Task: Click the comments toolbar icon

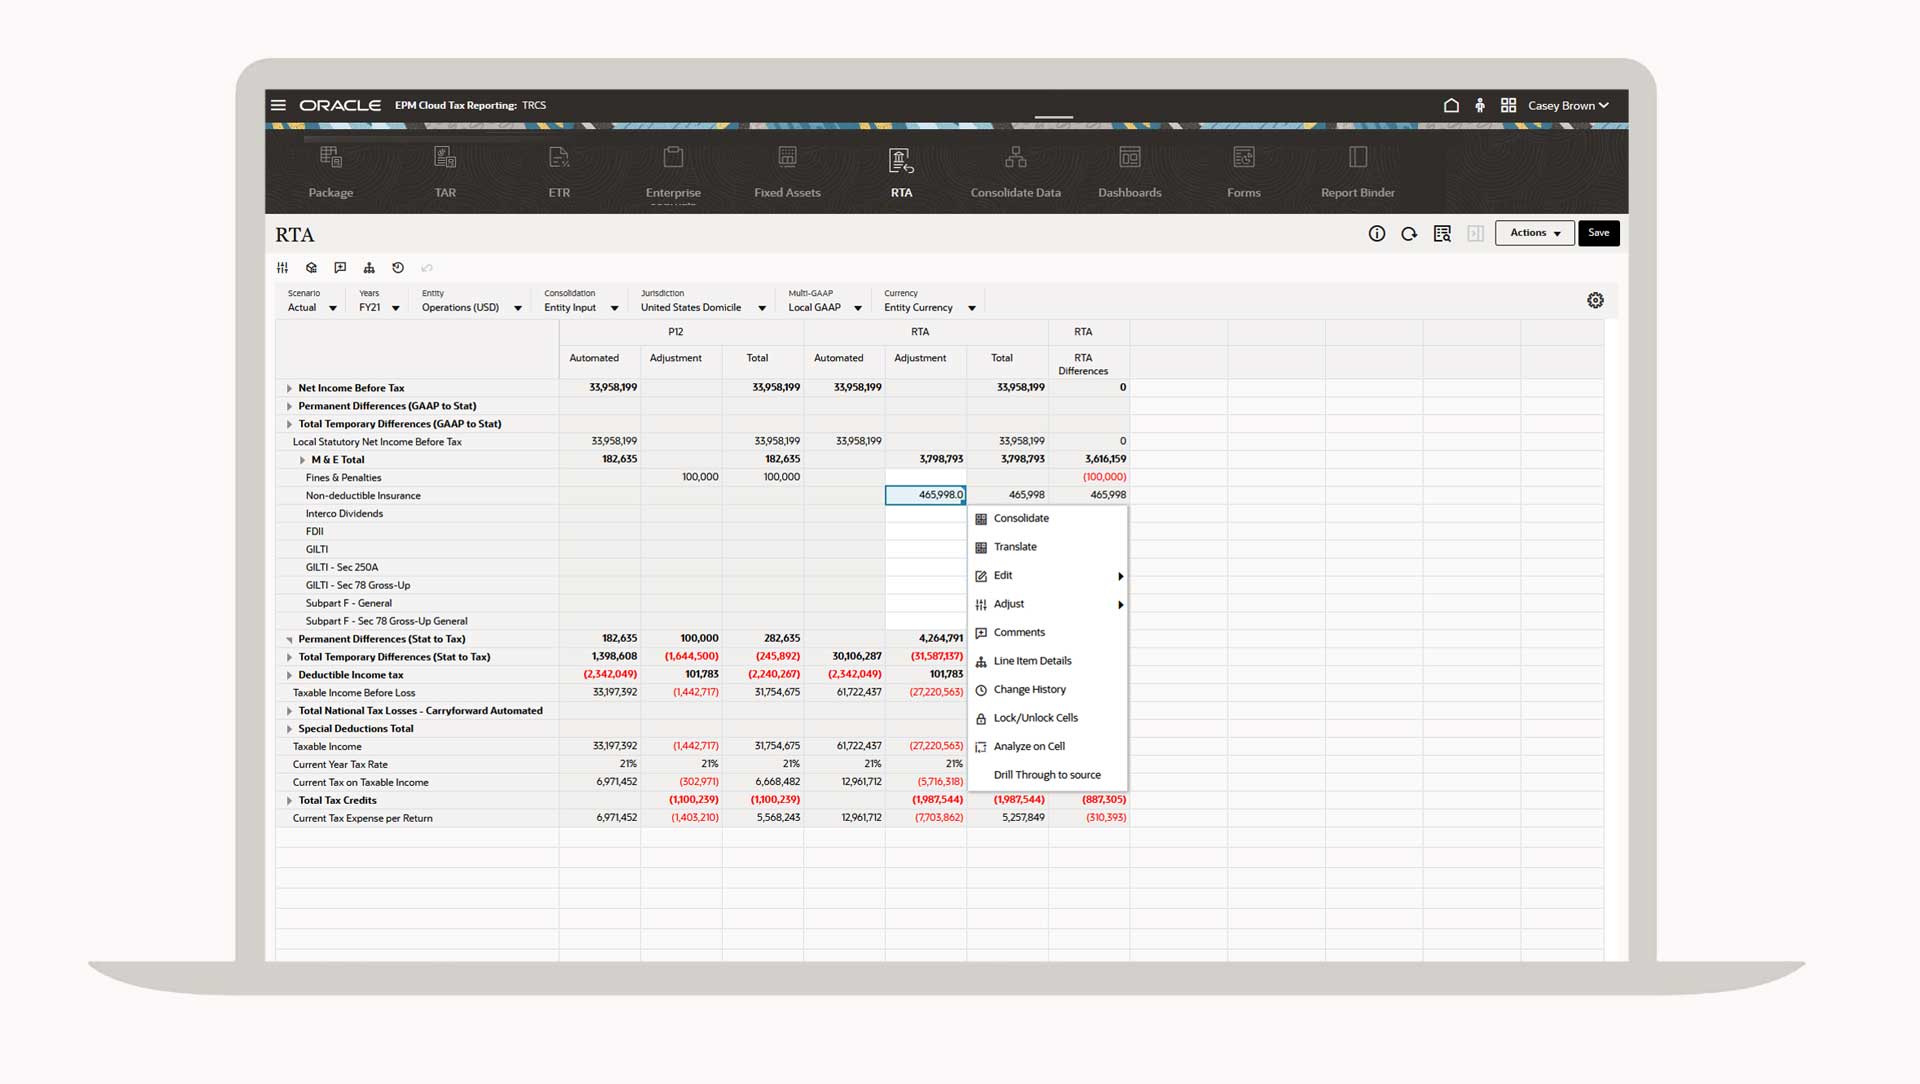Action: pos(340,268)
